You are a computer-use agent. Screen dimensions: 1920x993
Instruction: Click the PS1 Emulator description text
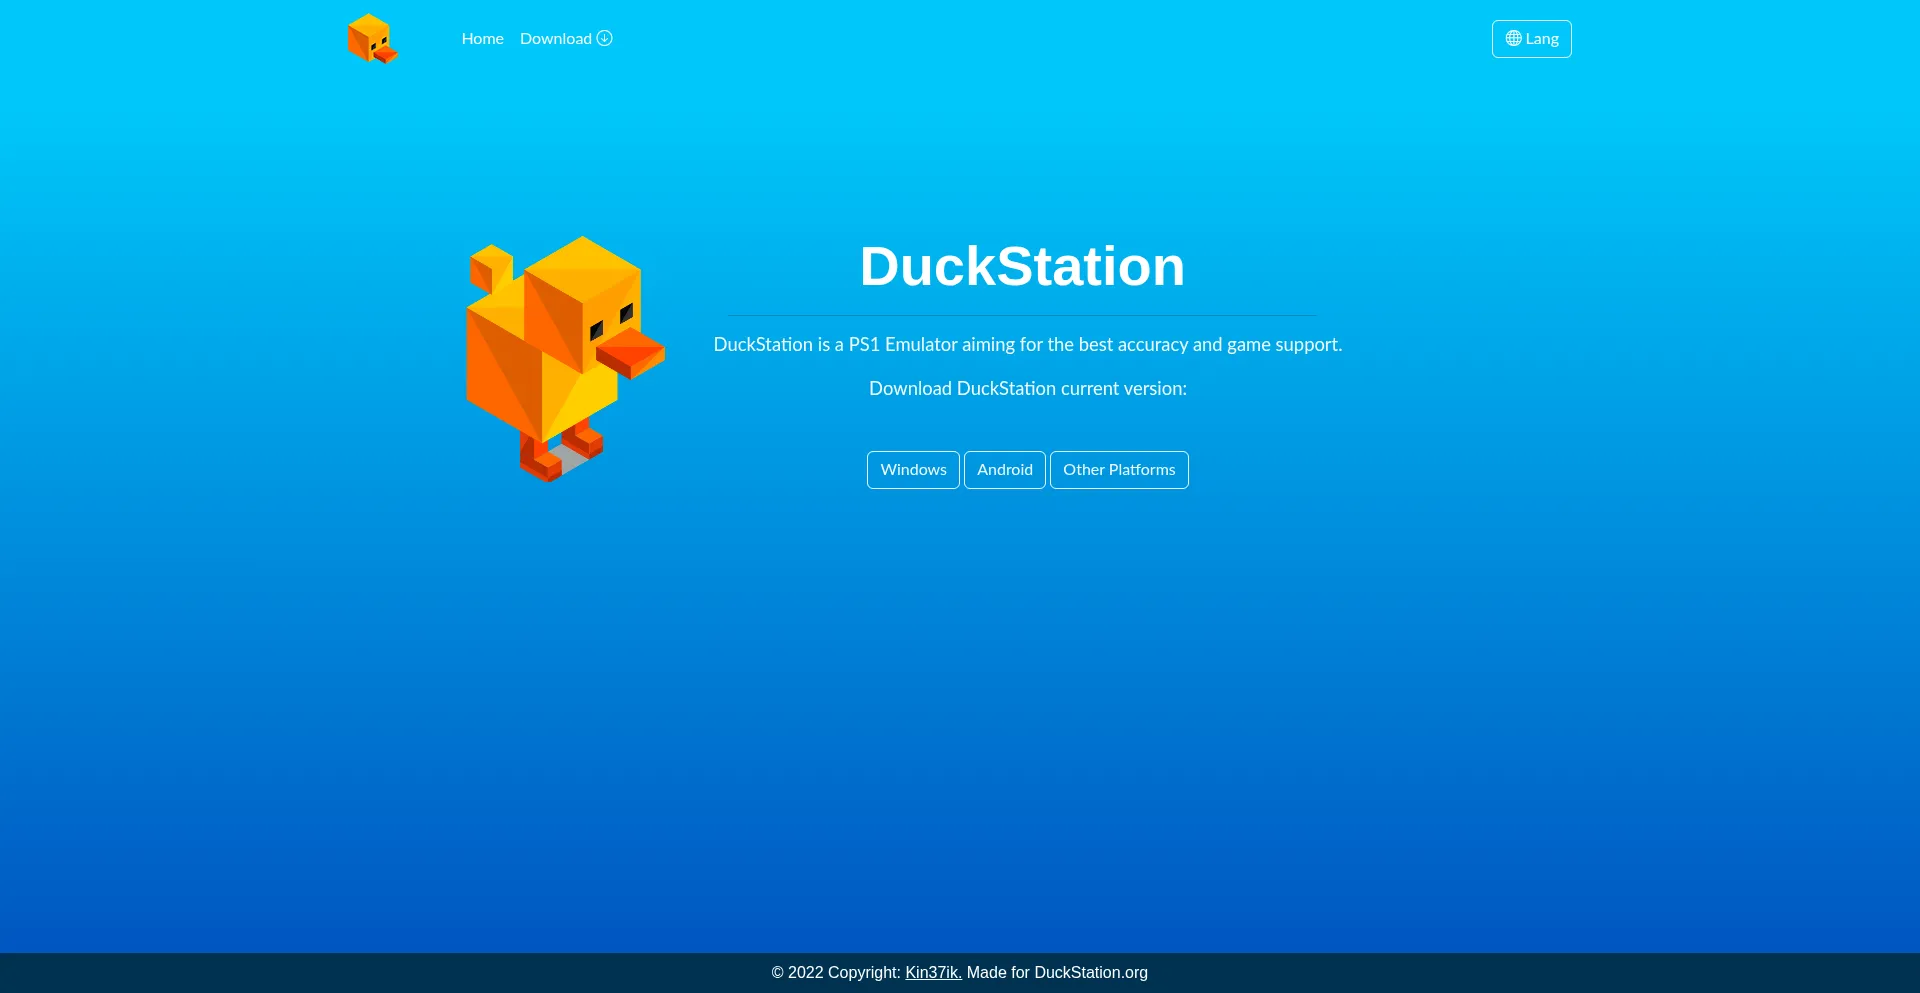(x=1027, y=345)
